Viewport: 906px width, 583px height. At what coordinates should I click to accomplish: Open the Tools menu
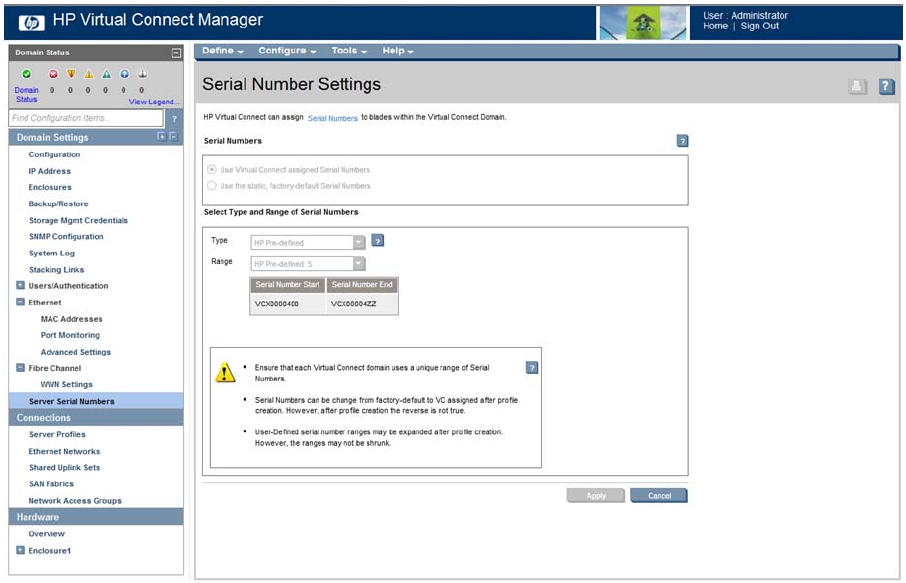point(348,51)
